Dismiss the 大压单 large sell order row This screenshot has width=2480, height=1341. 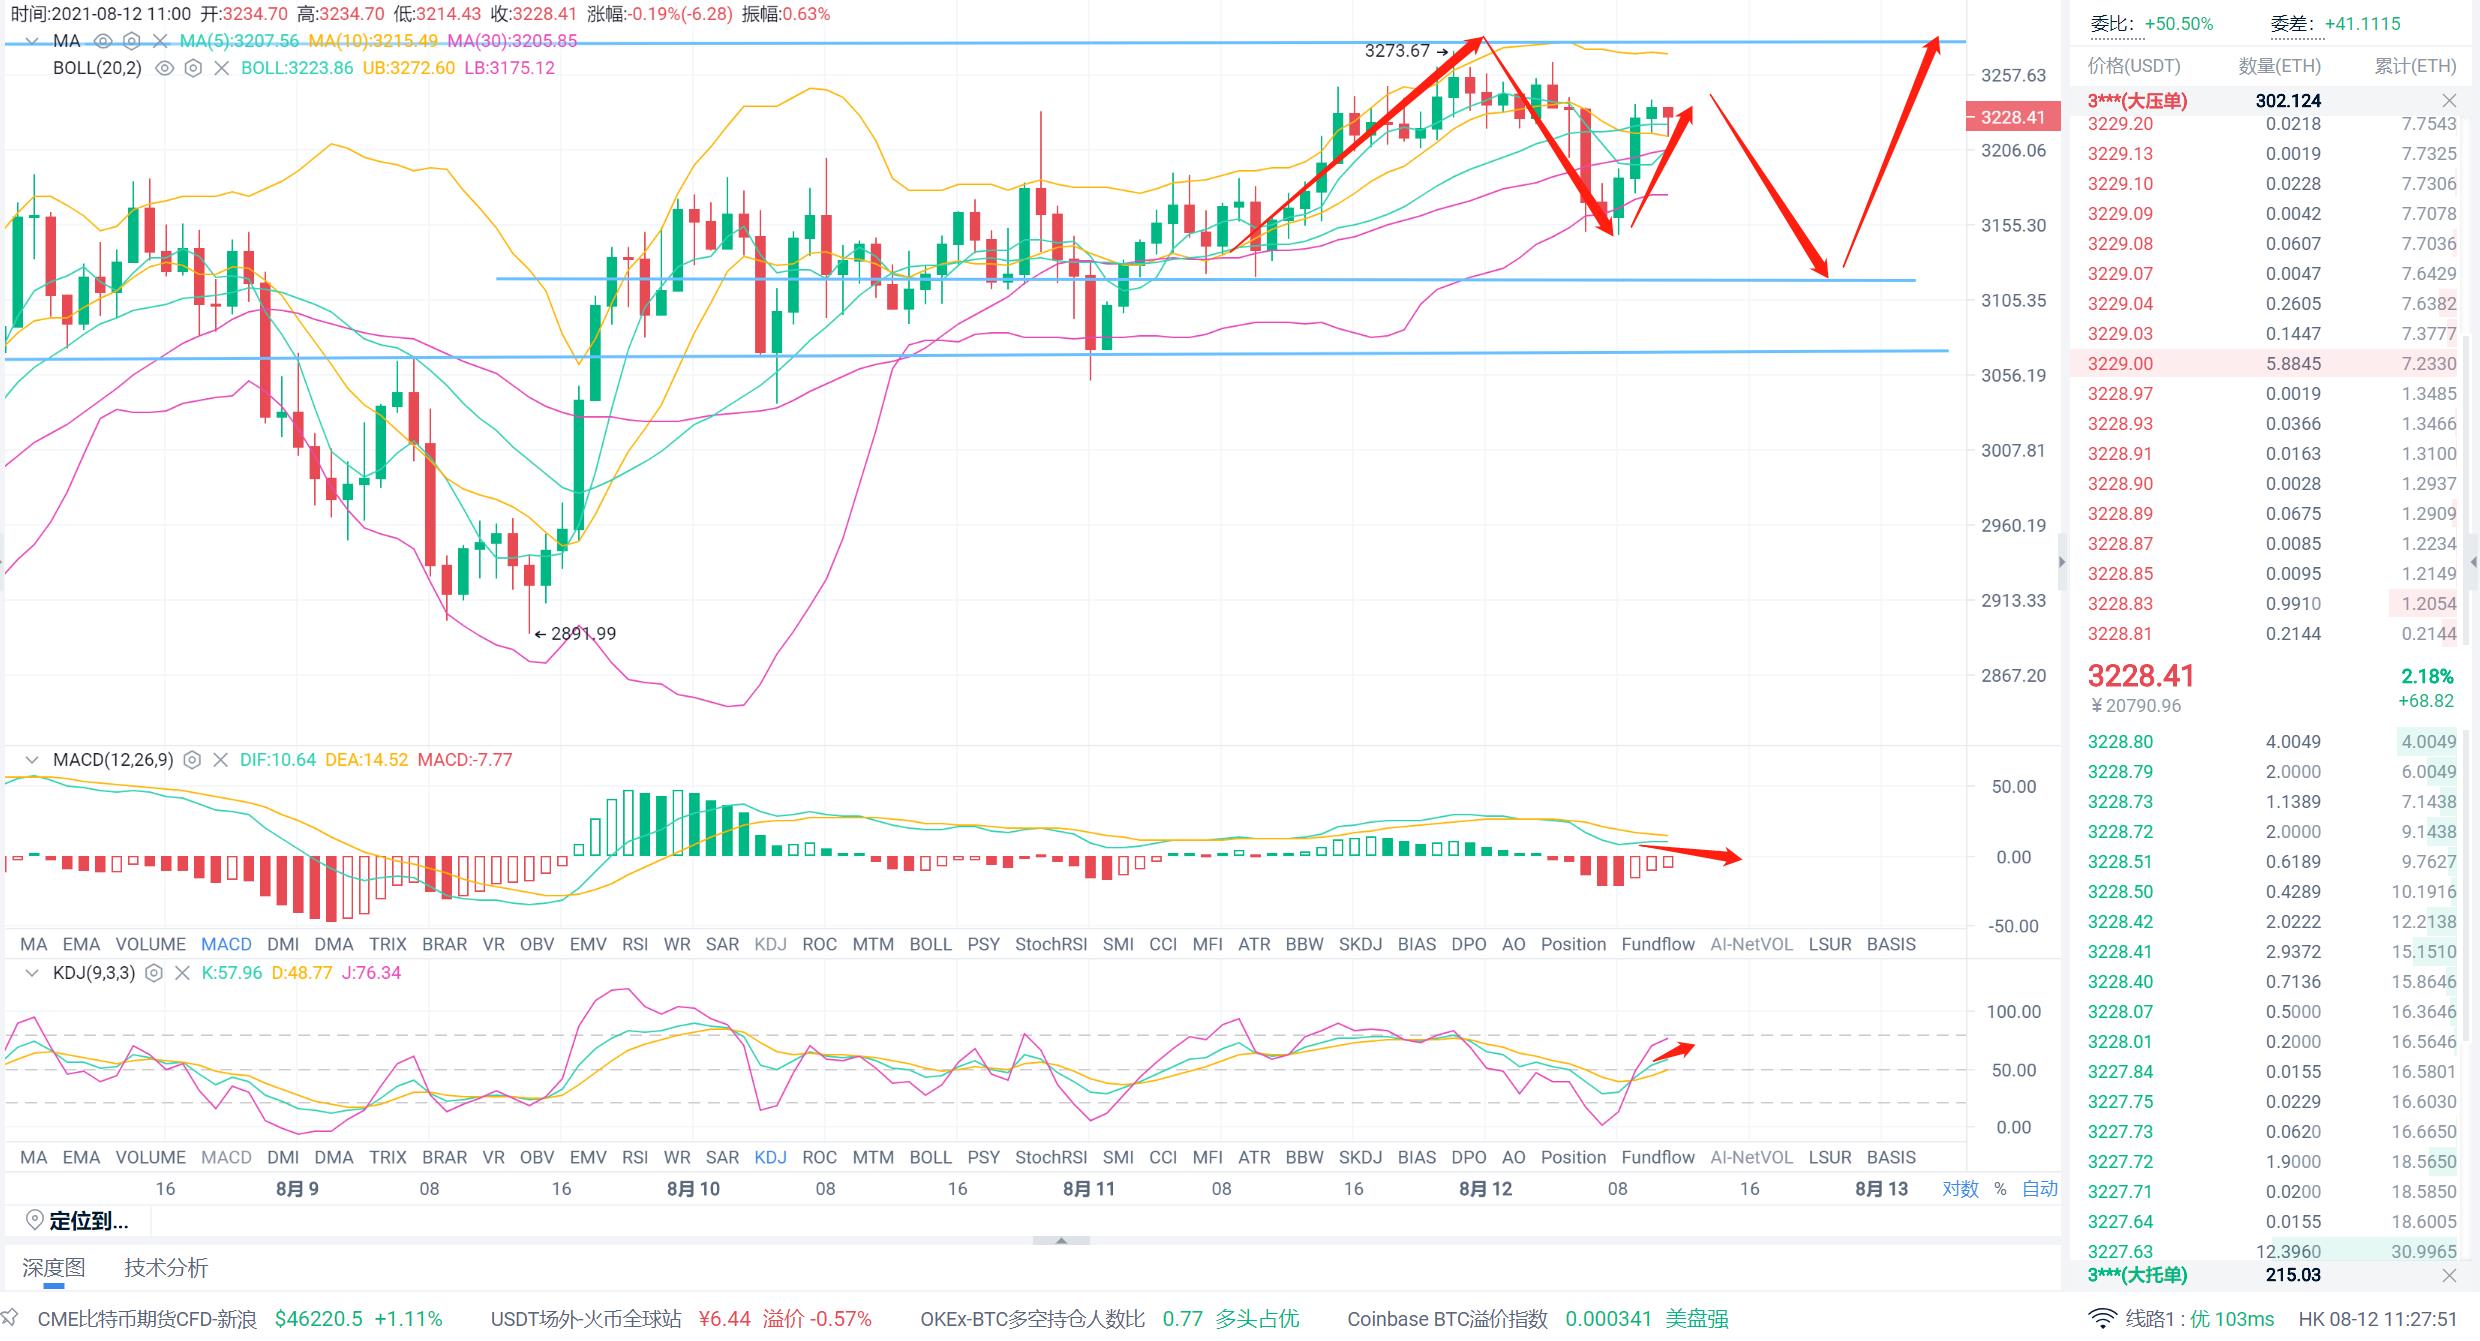click(2449, 100)
